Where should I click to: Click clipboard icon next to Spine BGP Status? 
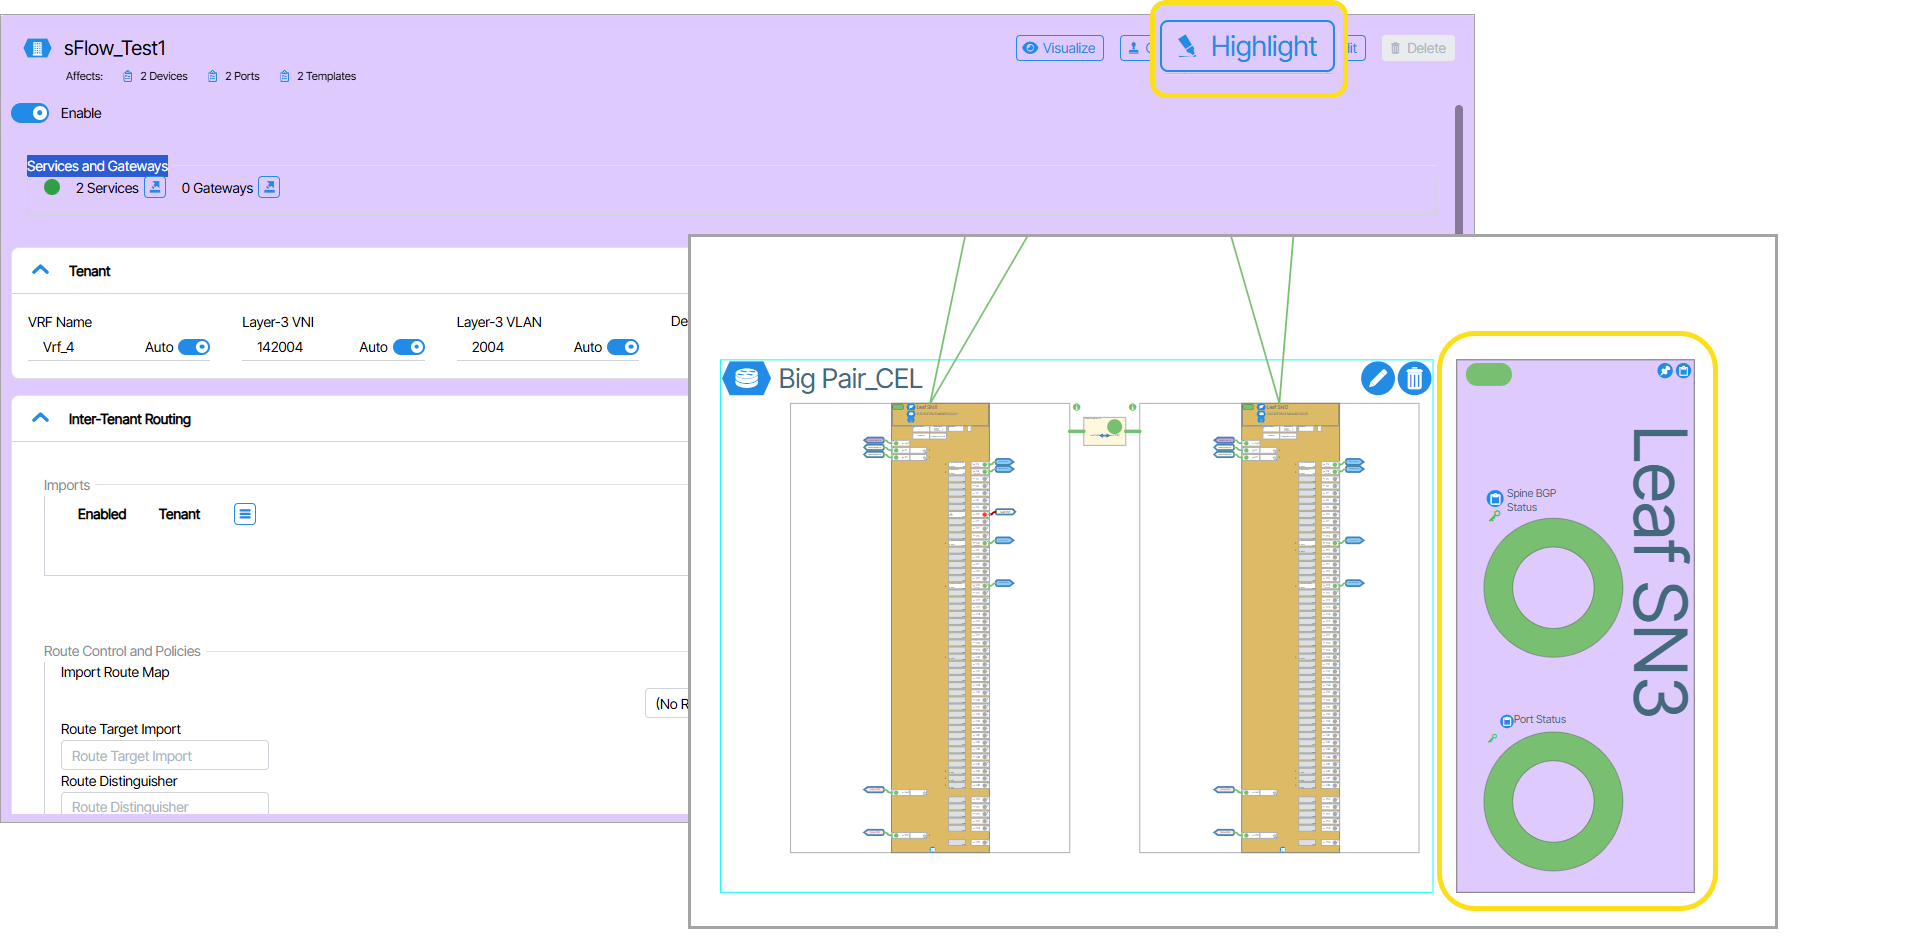[x=1495, y=498]
